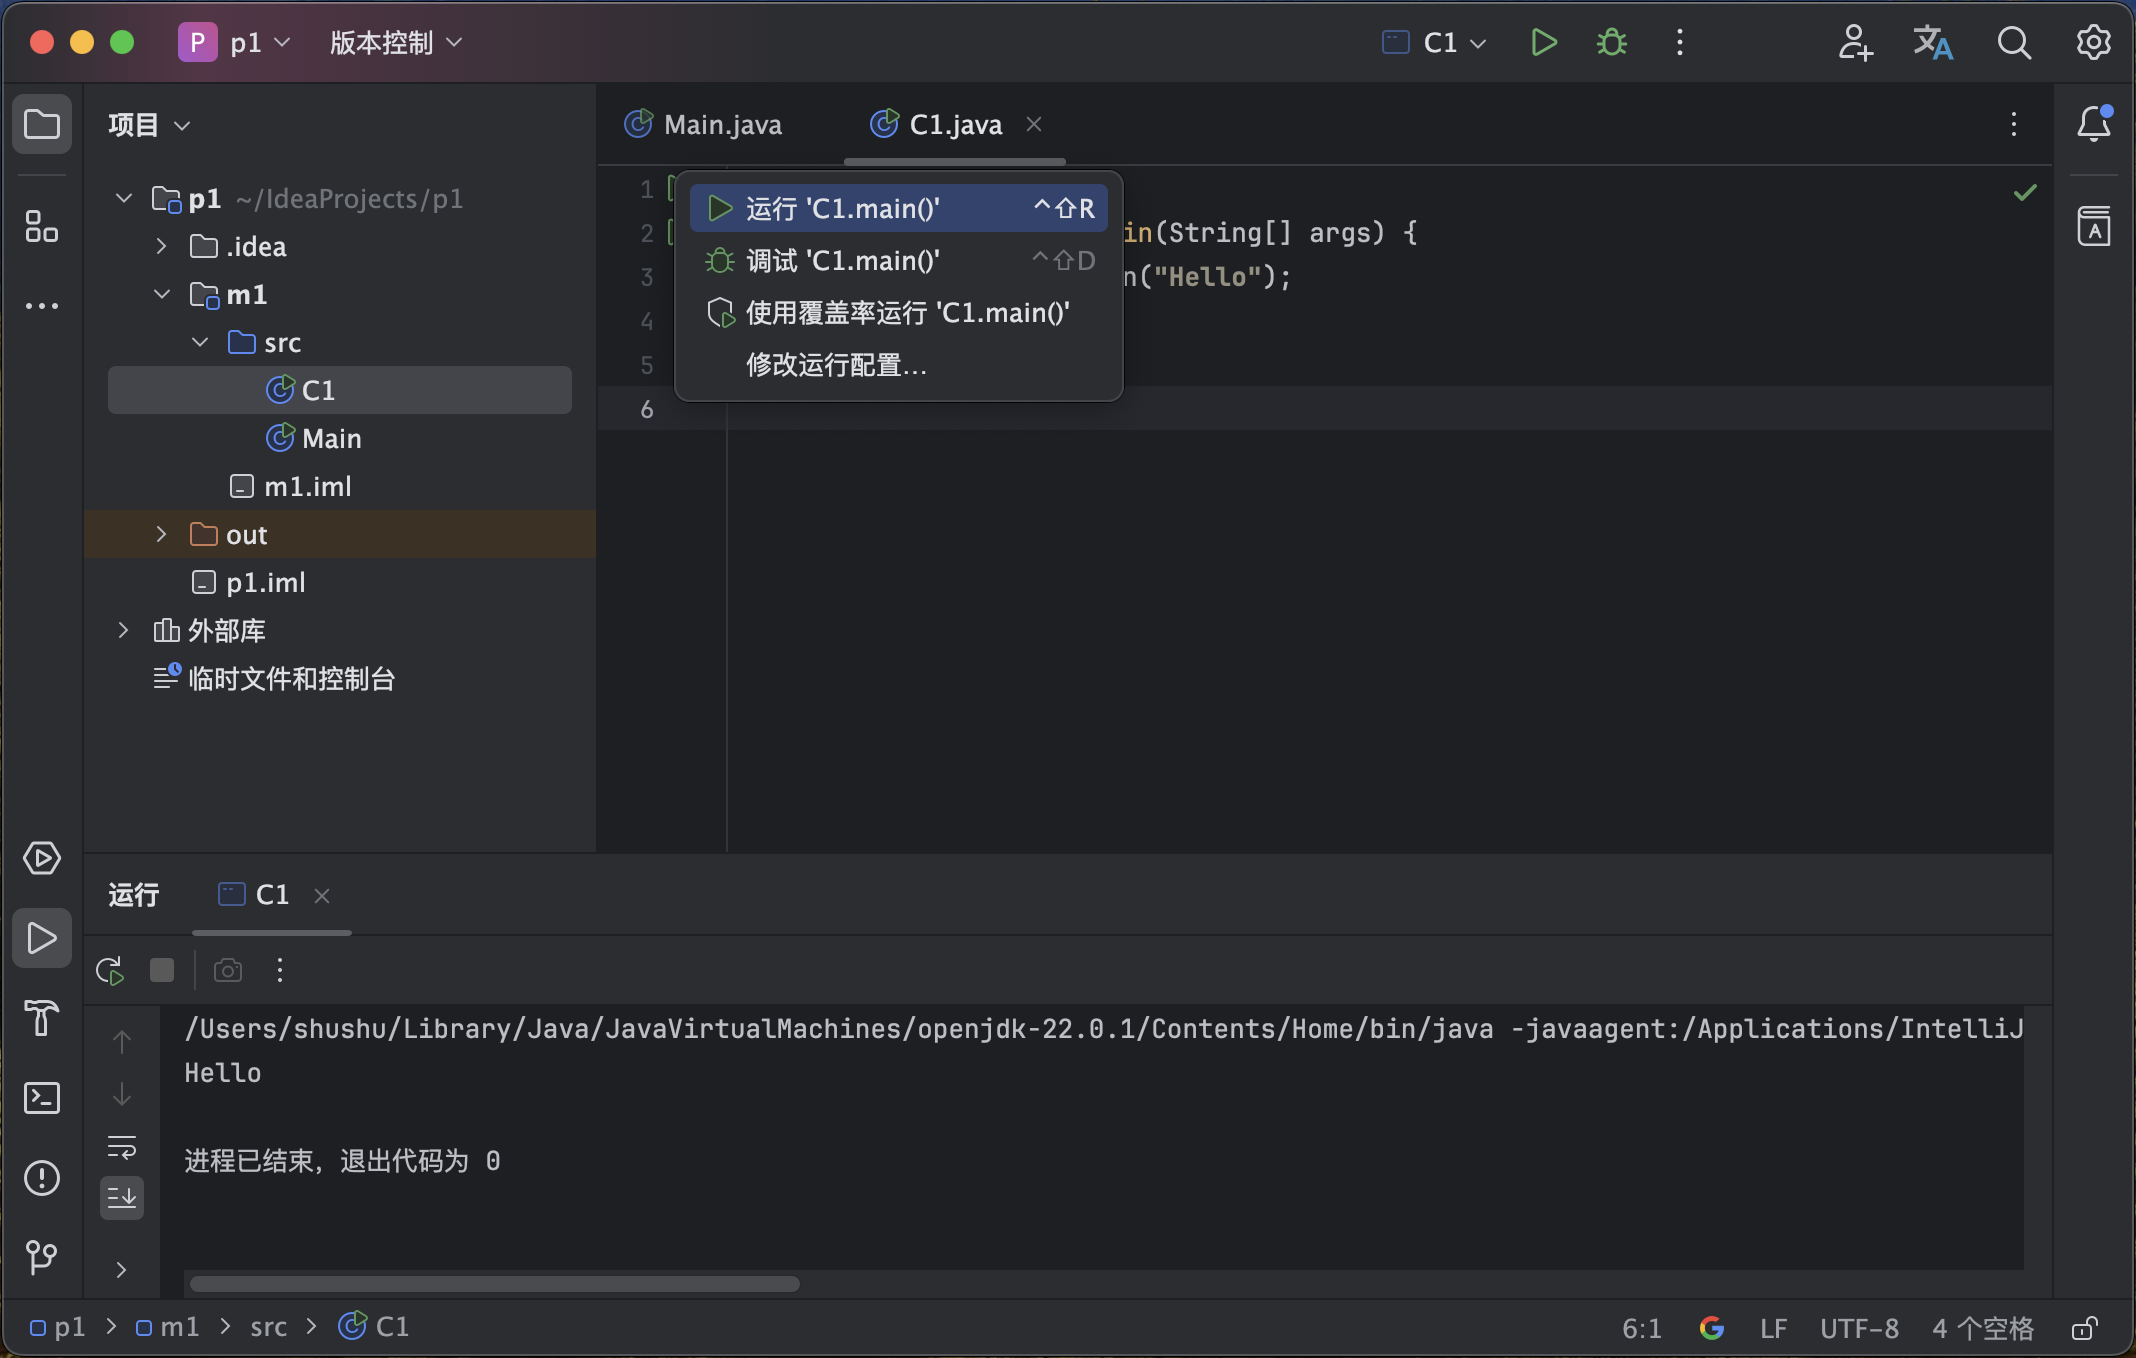Viewport: 2136px width, 1358px height.
Task: Choose 使用覆盖率运行 'C1.main()'
Action: (x=899, y=312)
